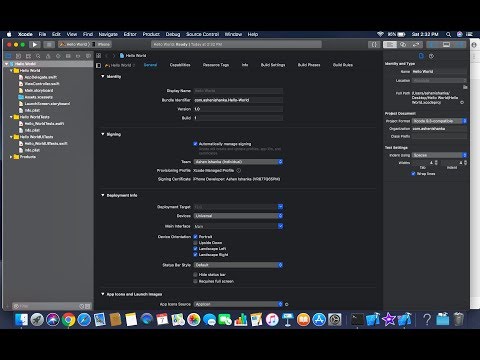The image size is (480, 360).
Task: Enable the Upside Down orientation checkbox
Action: 195,243
